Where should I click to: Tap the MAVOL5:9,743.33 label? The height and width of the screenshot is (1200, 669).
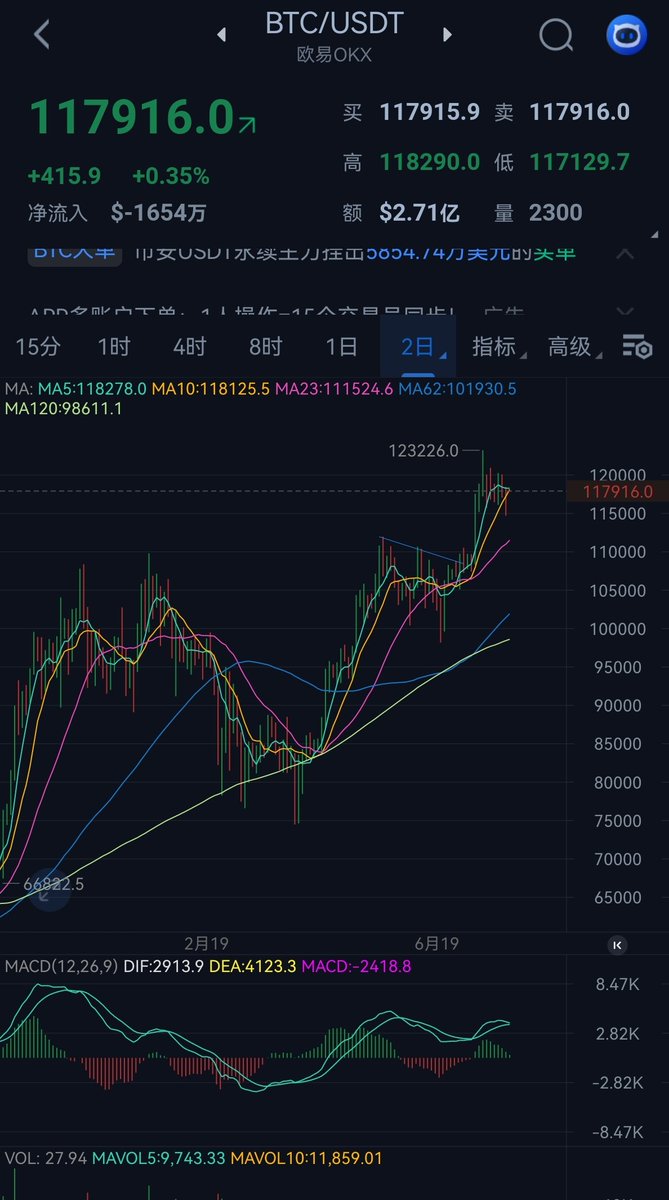click(x=158, y=1158)
